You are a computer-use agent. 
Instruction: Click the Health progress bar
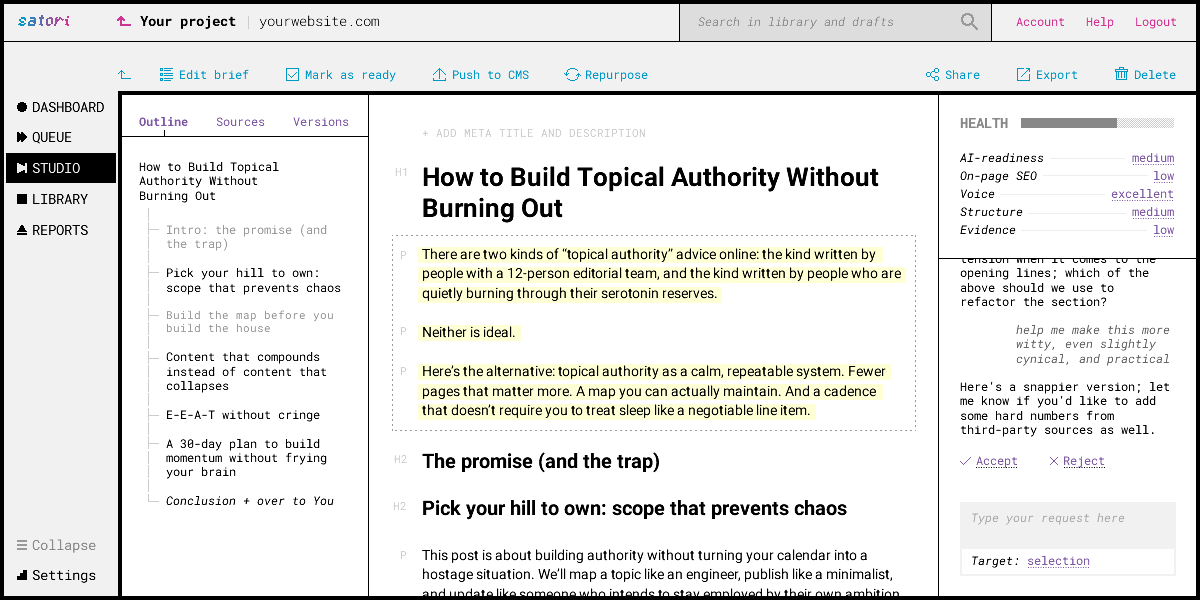(x=1097, y=123)
